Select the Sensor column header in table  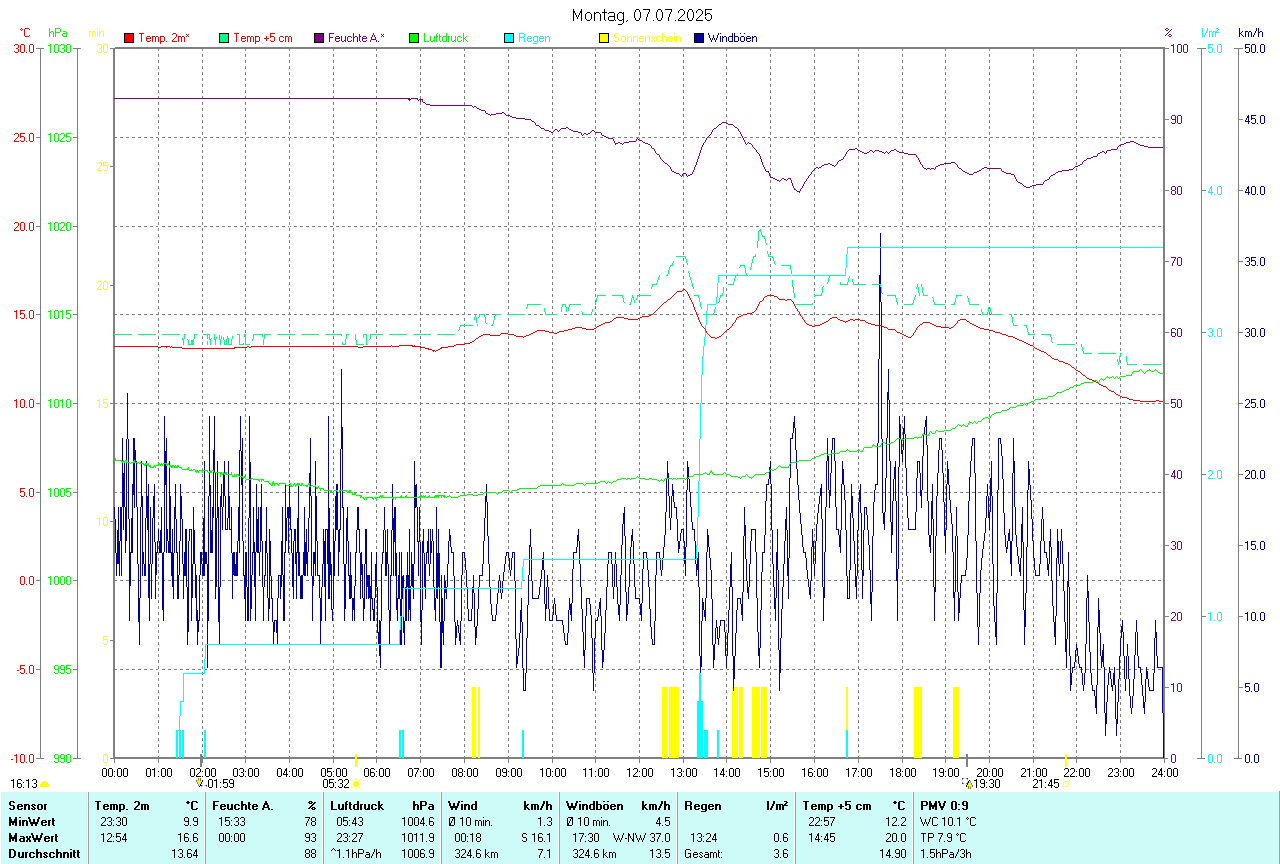(25, 805)
